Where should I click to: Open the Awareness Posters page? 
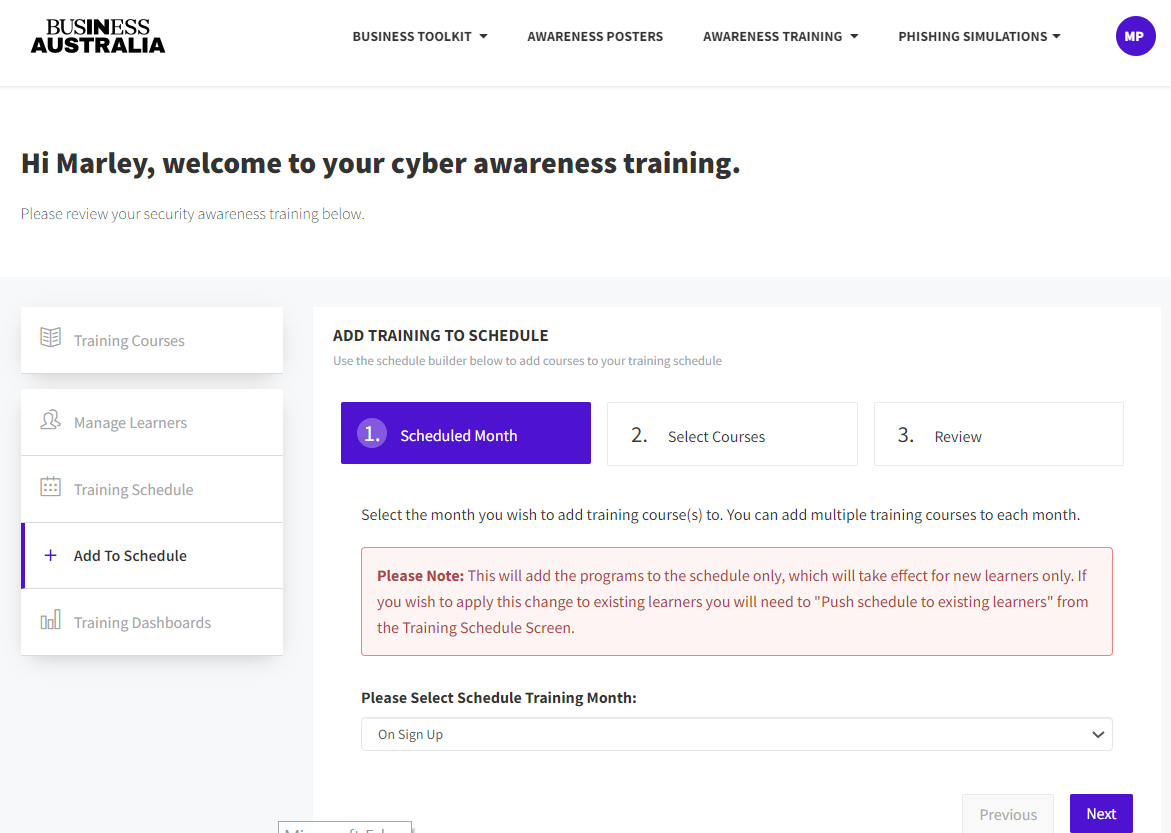(595, 36)
